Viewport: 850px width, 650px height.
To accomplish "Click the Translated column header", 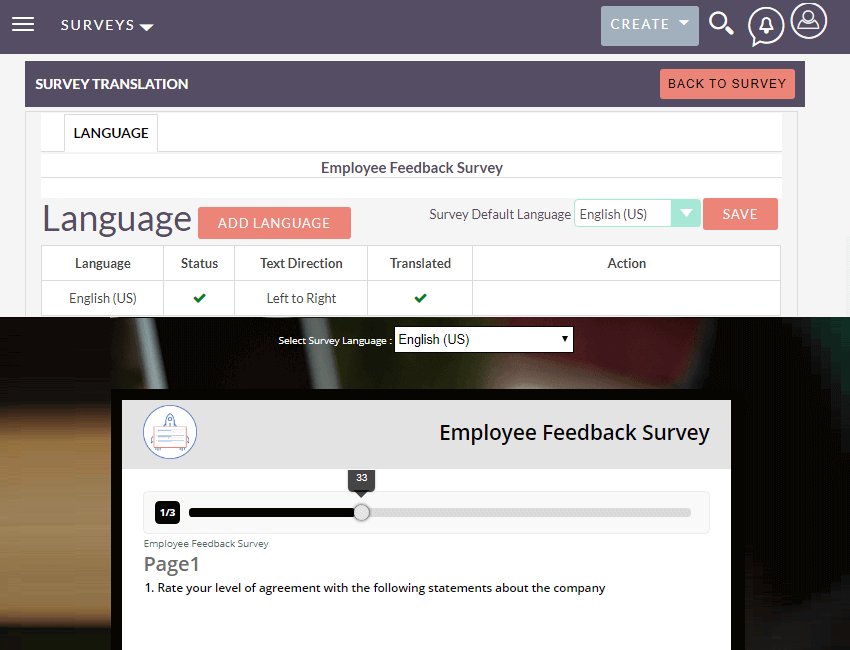I will click(420, 263).
